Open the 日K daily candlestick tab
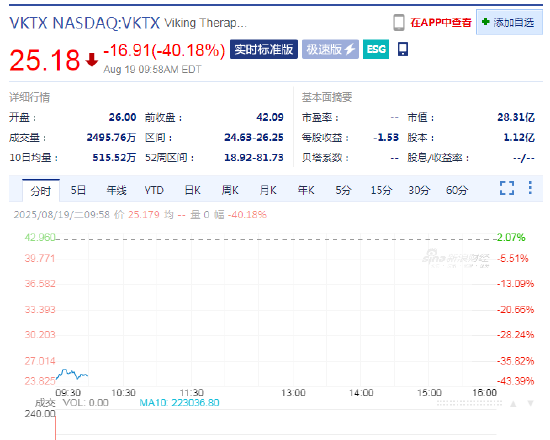Image resolution: width=550 pixels, height=440 pixels. (x=193, y=190)
